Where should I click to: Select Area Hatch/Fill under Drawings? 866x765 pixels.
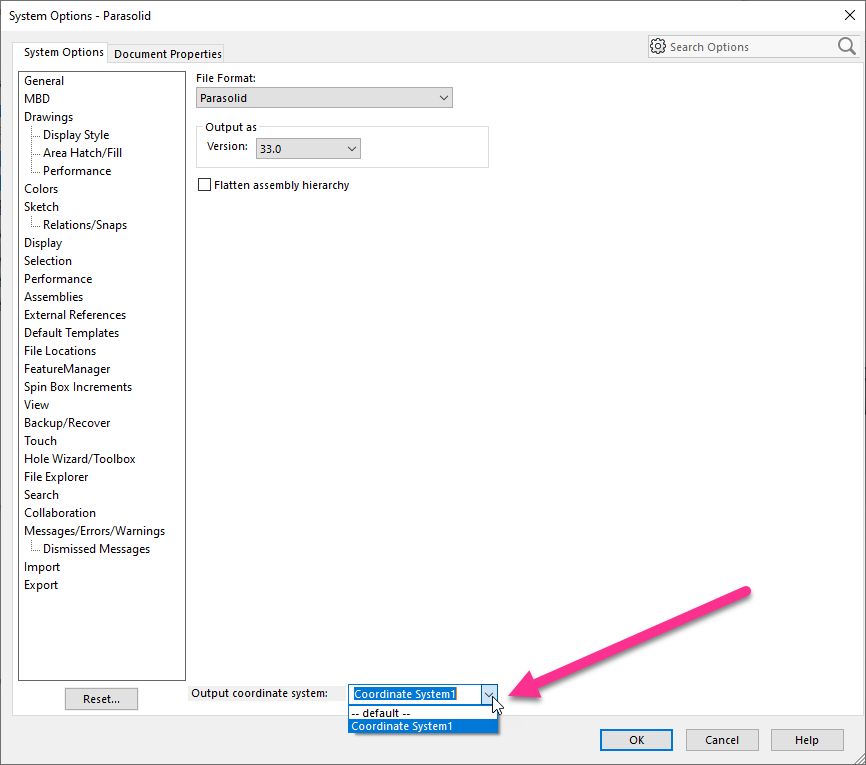point(83,153)
